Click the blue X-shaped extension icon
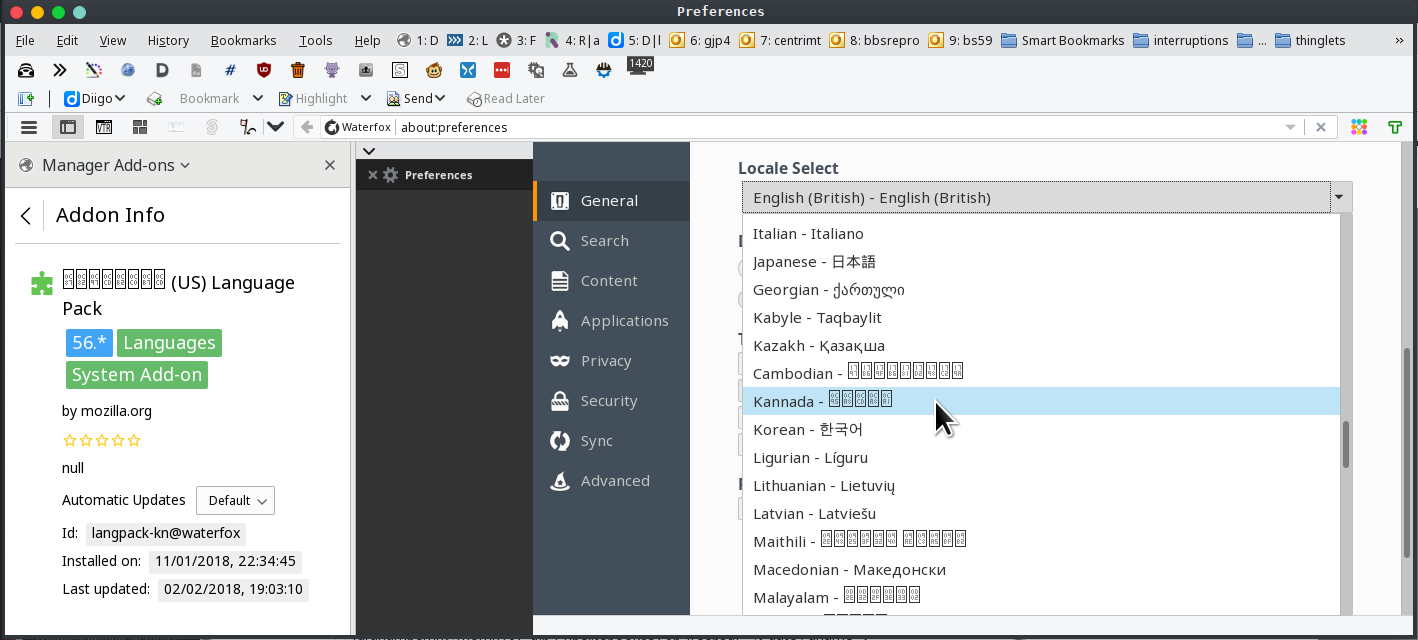Screen dimensions: 1418x640 pos(468,70)
